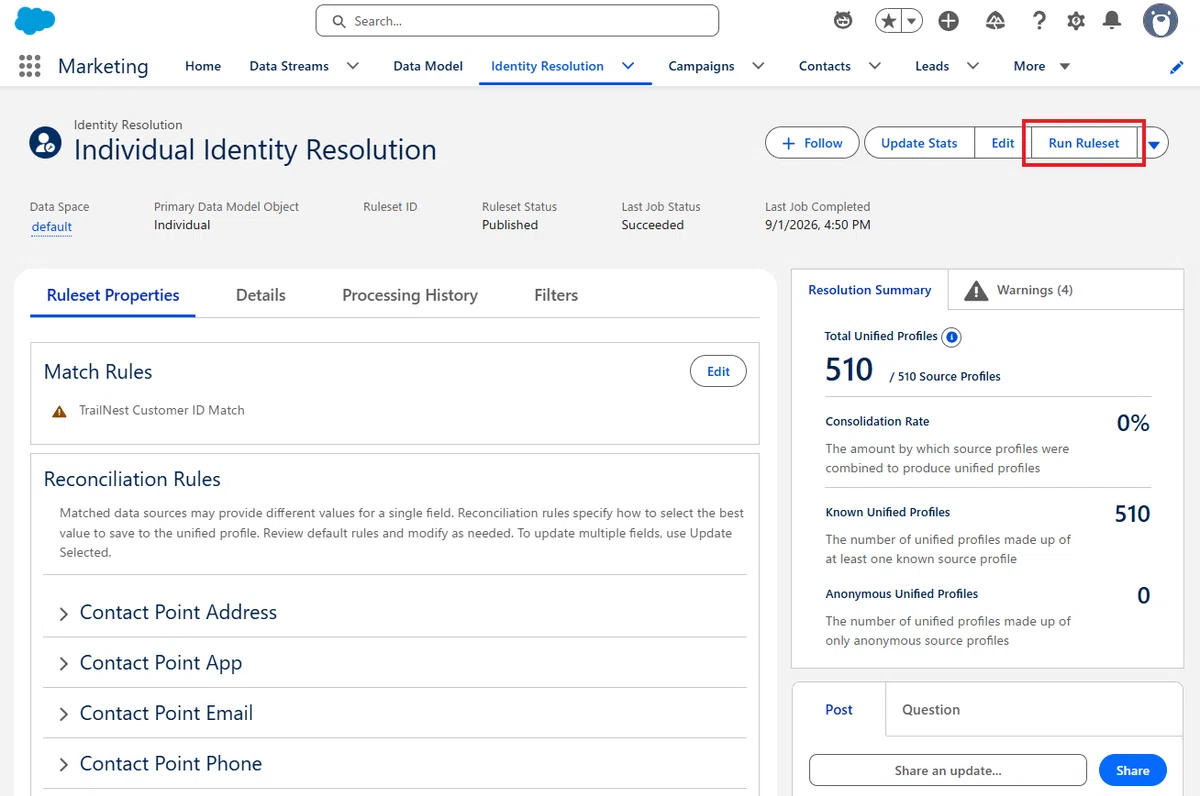Open the Data Model nav tab

coord(428,66)
